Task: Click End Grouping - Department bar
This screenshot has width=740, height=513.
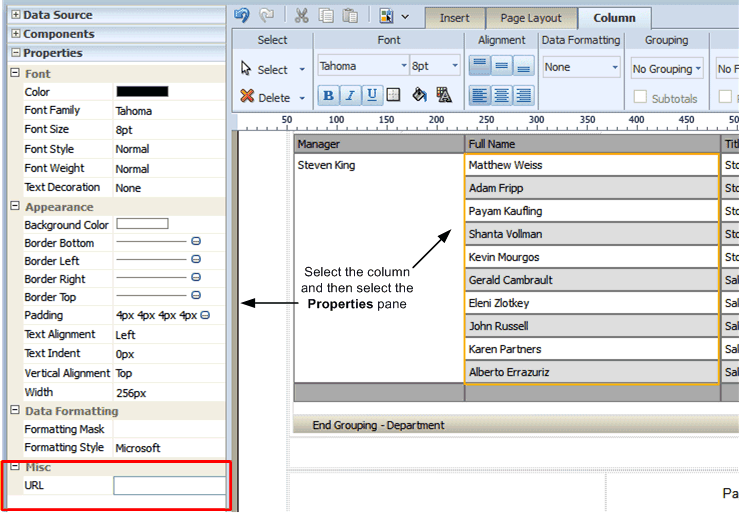Action: click(x=516, y=425)
